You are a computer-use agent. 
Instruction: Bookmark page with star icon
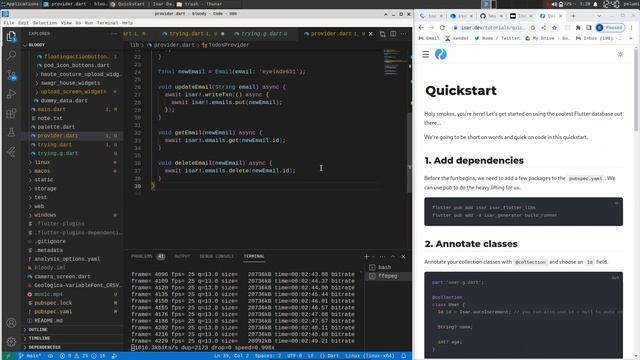click(554, 28)
